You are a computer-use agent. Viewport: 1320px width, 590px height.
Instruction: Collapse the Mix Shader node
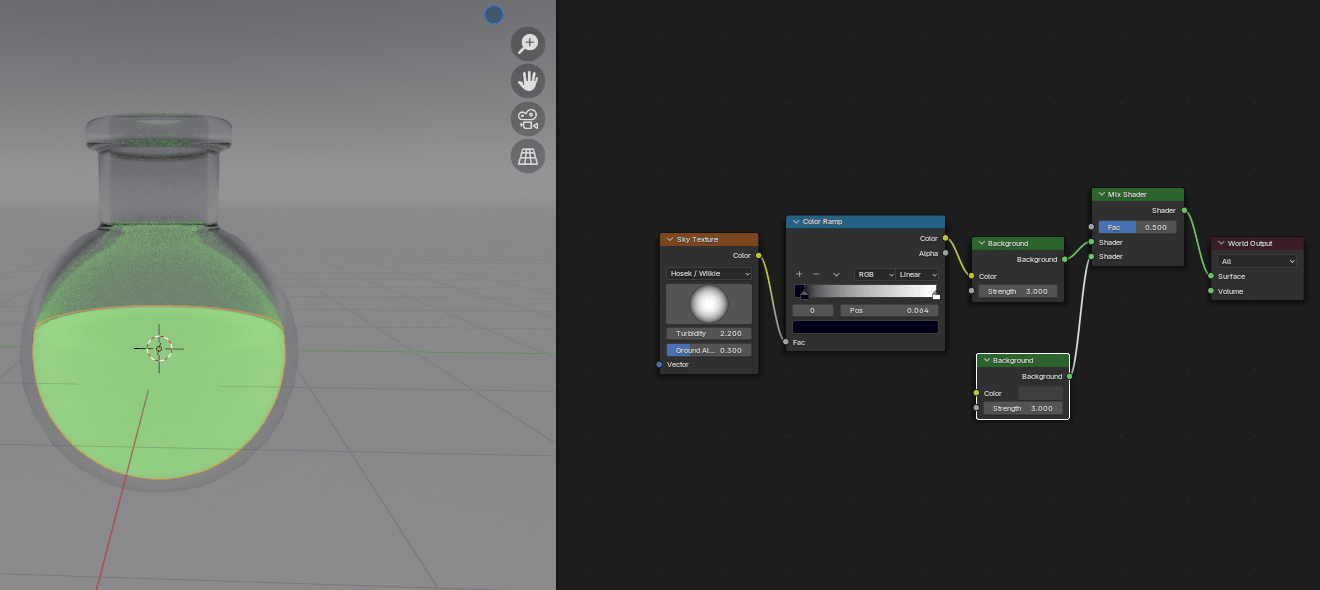pos(1101,195)
